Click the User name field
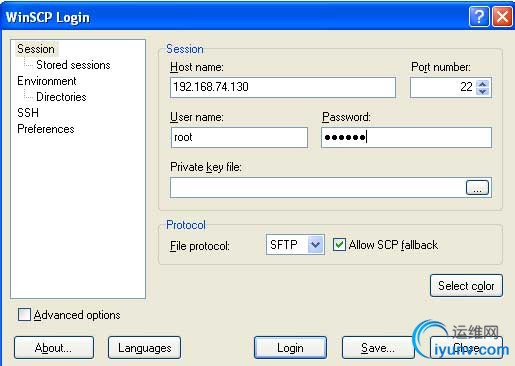Screen dimensions: 515x366 (x=239, y=137)
